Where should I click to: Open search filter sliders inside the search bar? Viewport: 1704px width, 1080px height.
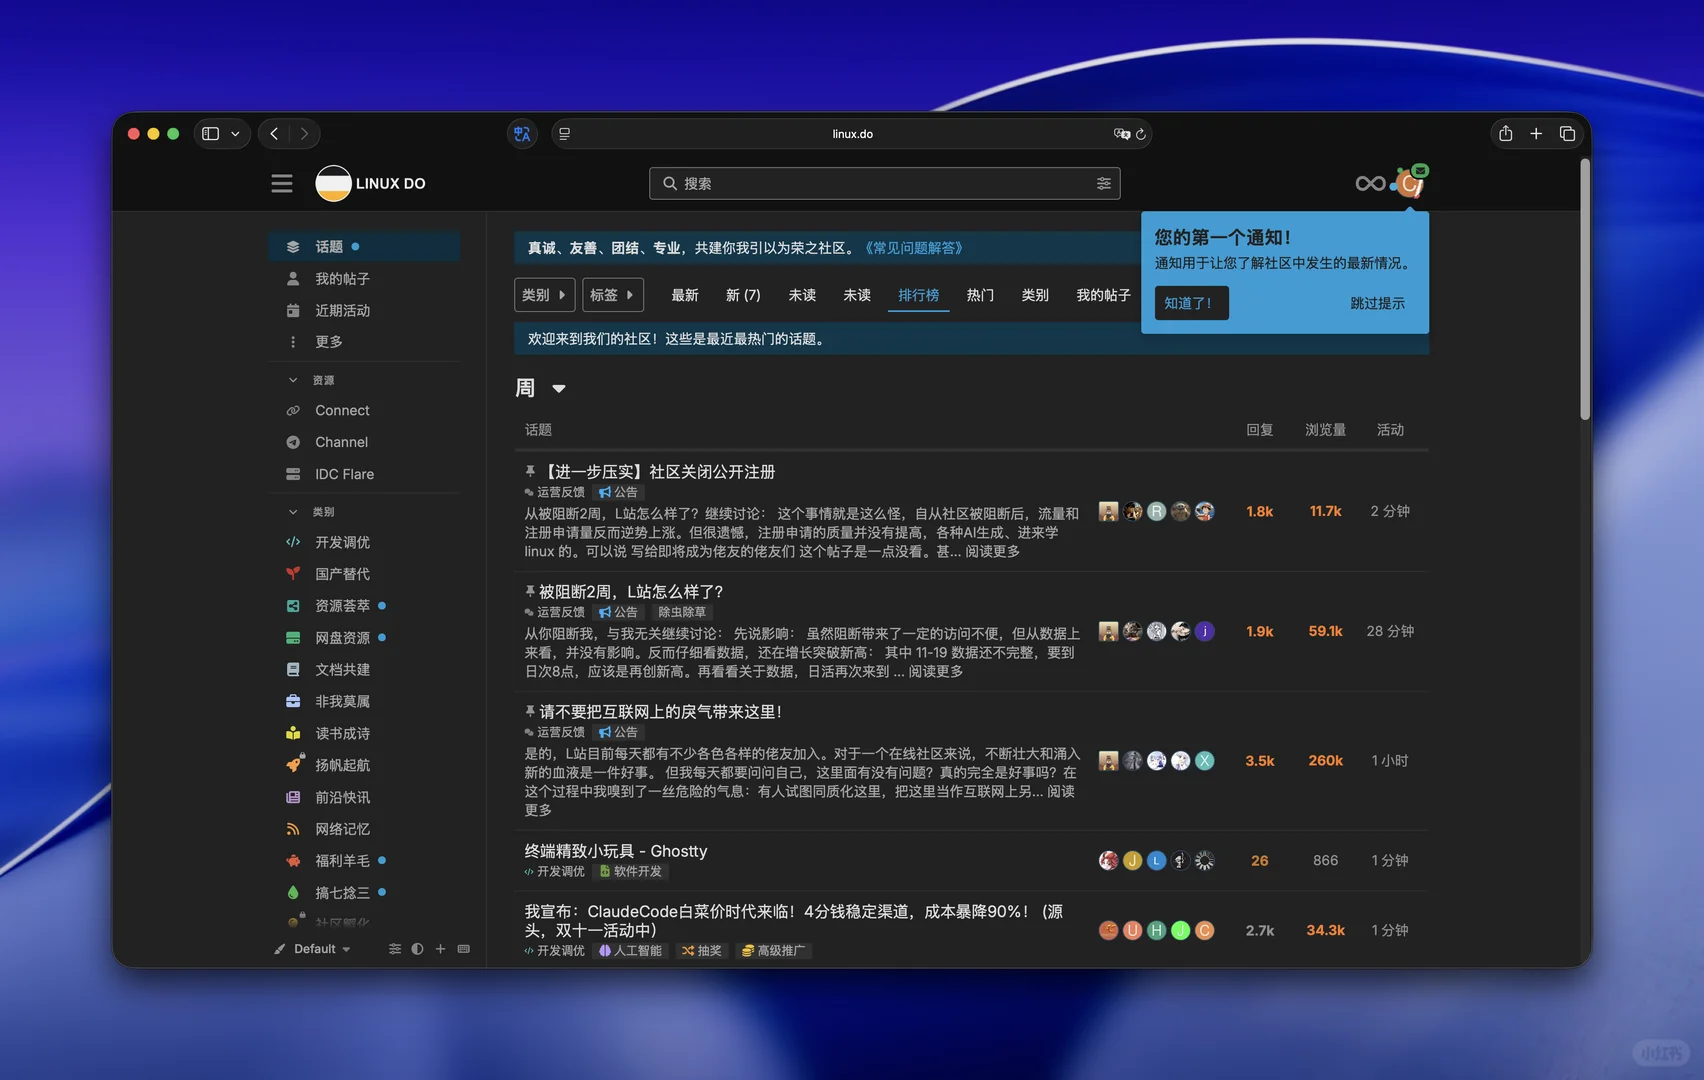pyautogui.click(x=1104, y=183)
